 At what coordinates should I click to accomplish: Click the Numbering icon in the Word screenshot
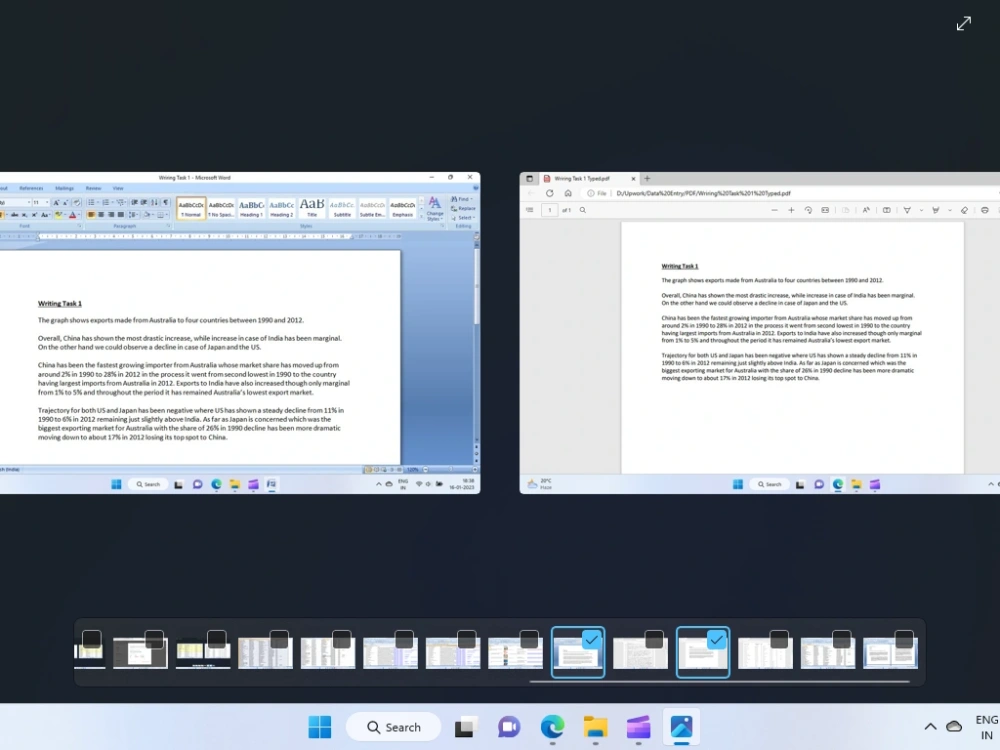tap(106, 202)
